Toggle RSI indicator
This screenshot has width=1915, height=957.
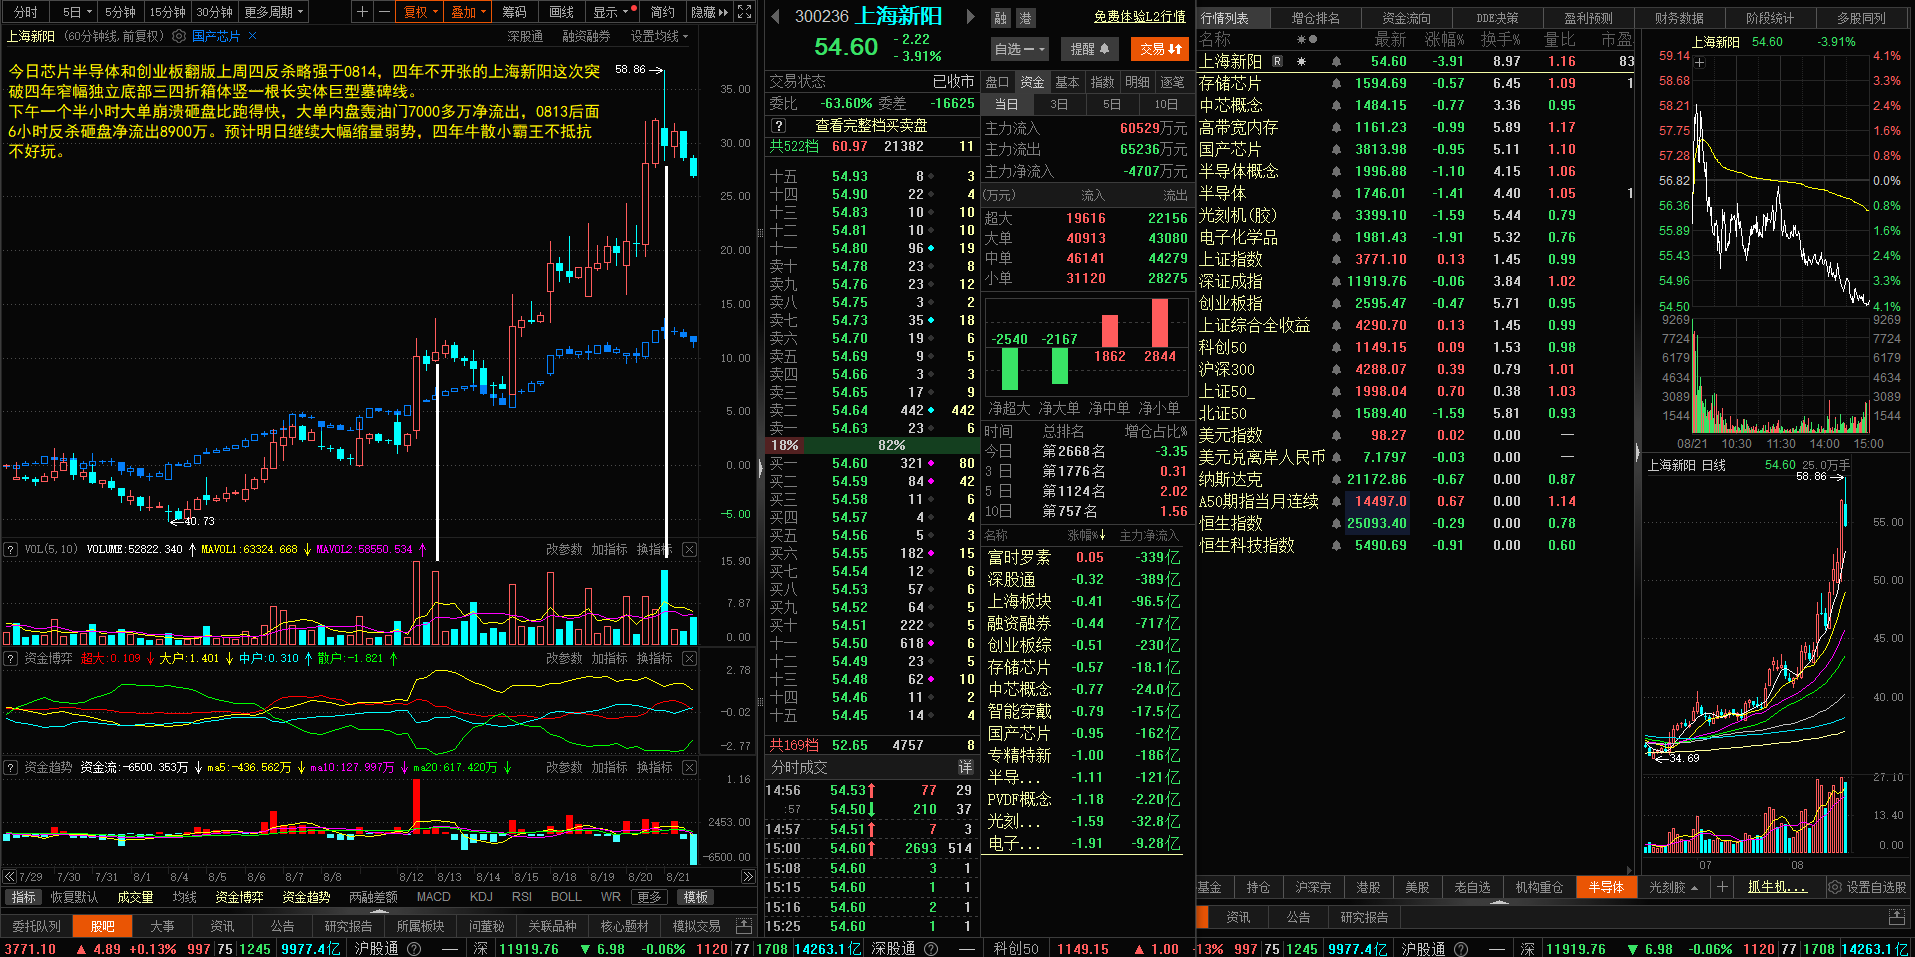pyautogui.click(x=521, y=897)
